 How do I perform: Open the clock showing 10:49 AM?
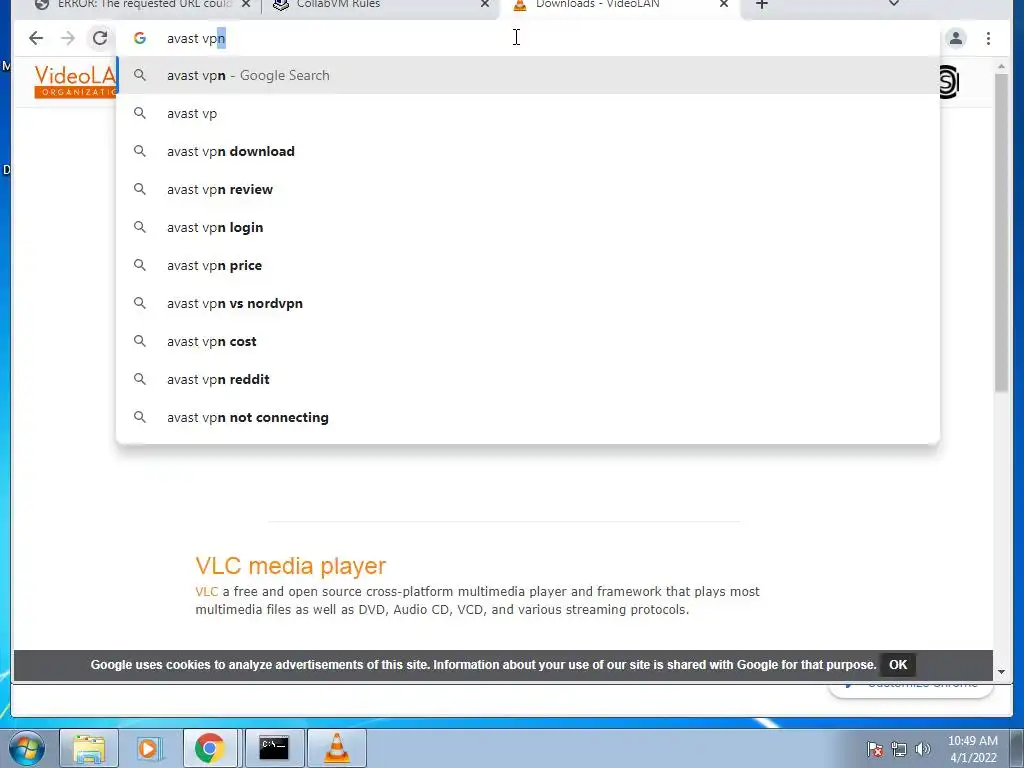tap(972, 749)
